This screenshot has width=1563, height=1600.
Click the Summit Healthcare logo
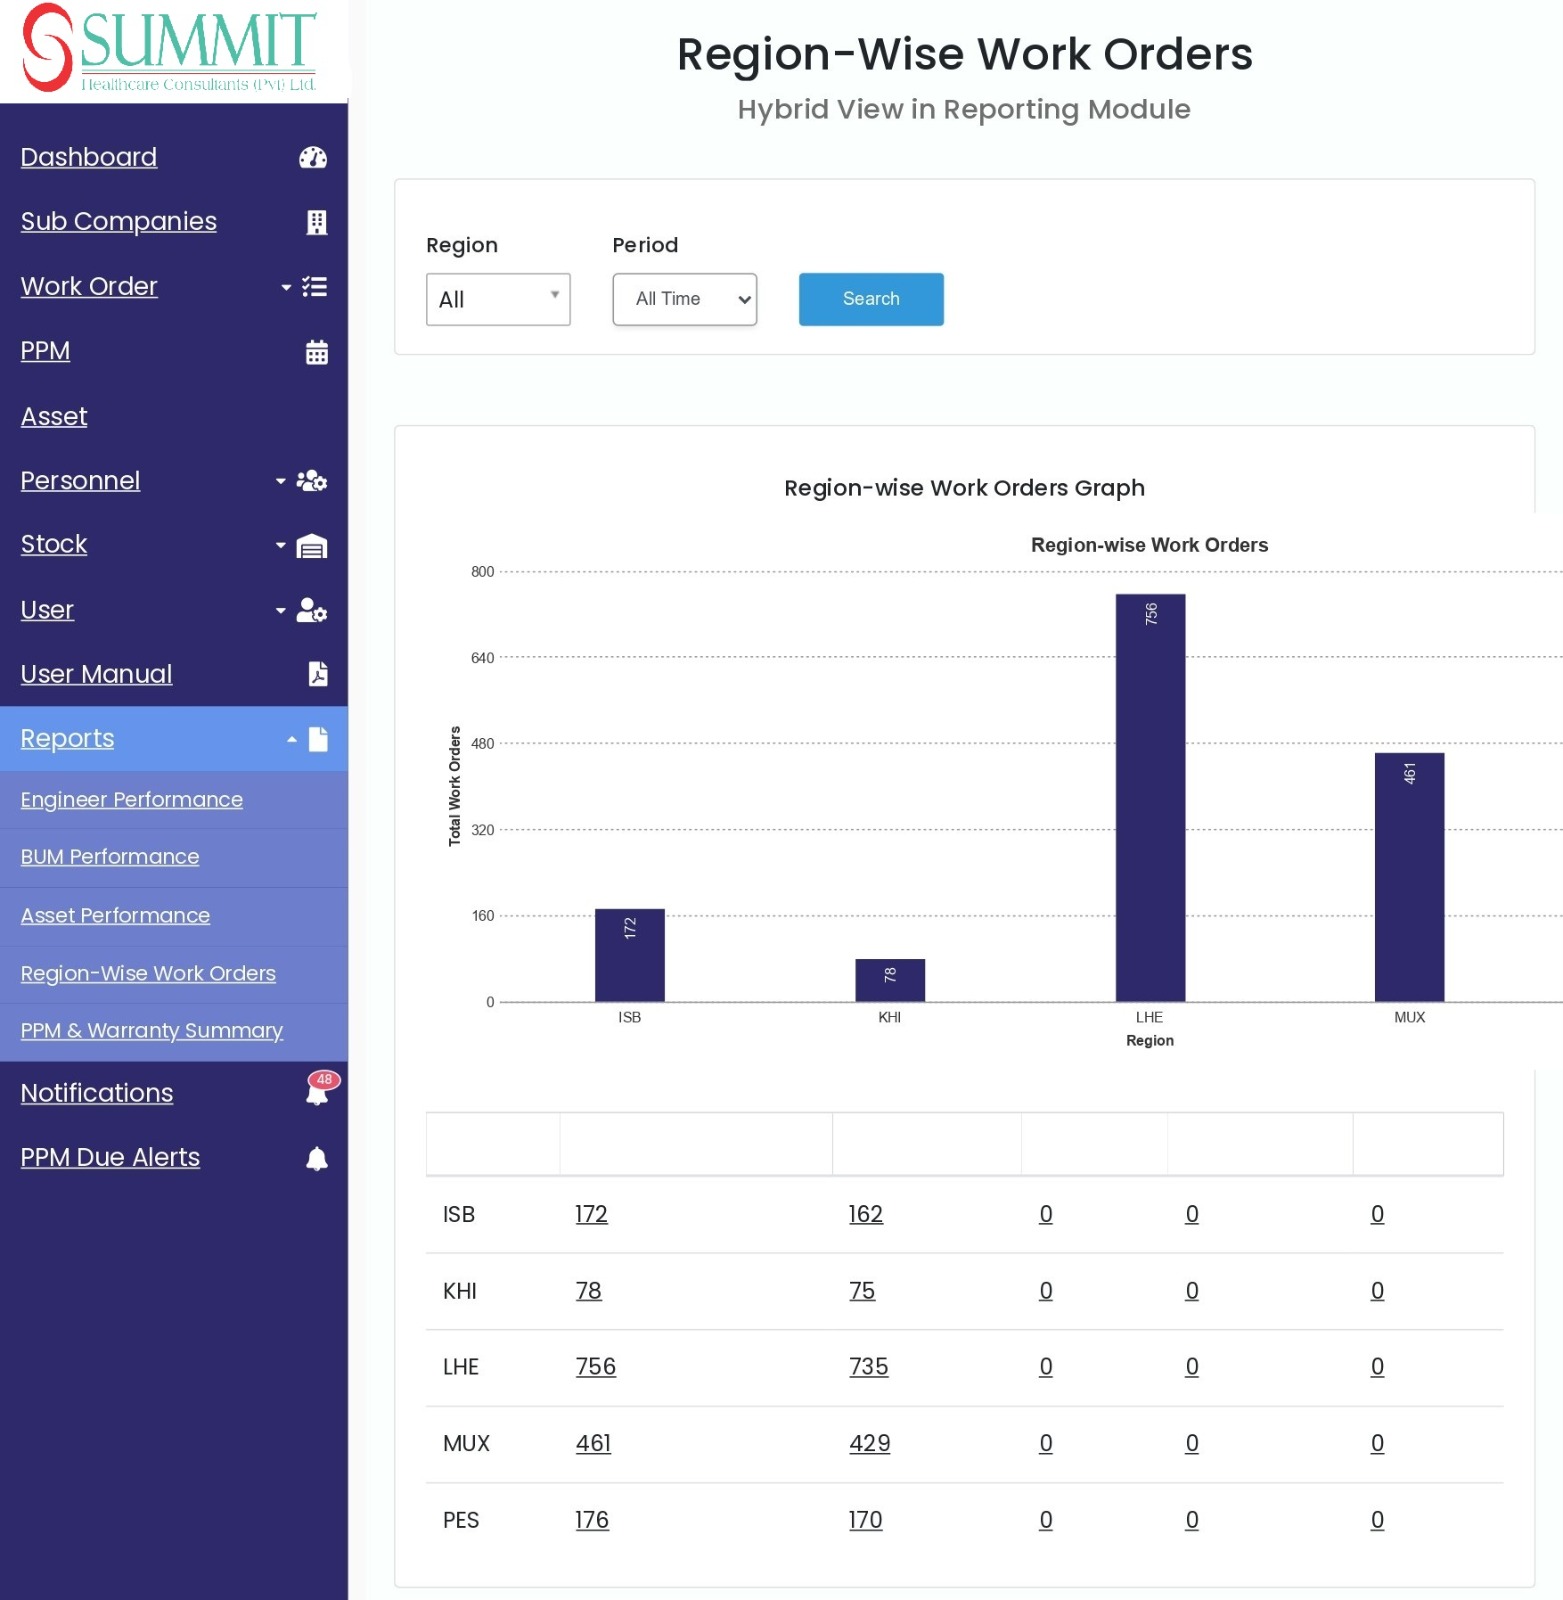[x=170, y=48]
